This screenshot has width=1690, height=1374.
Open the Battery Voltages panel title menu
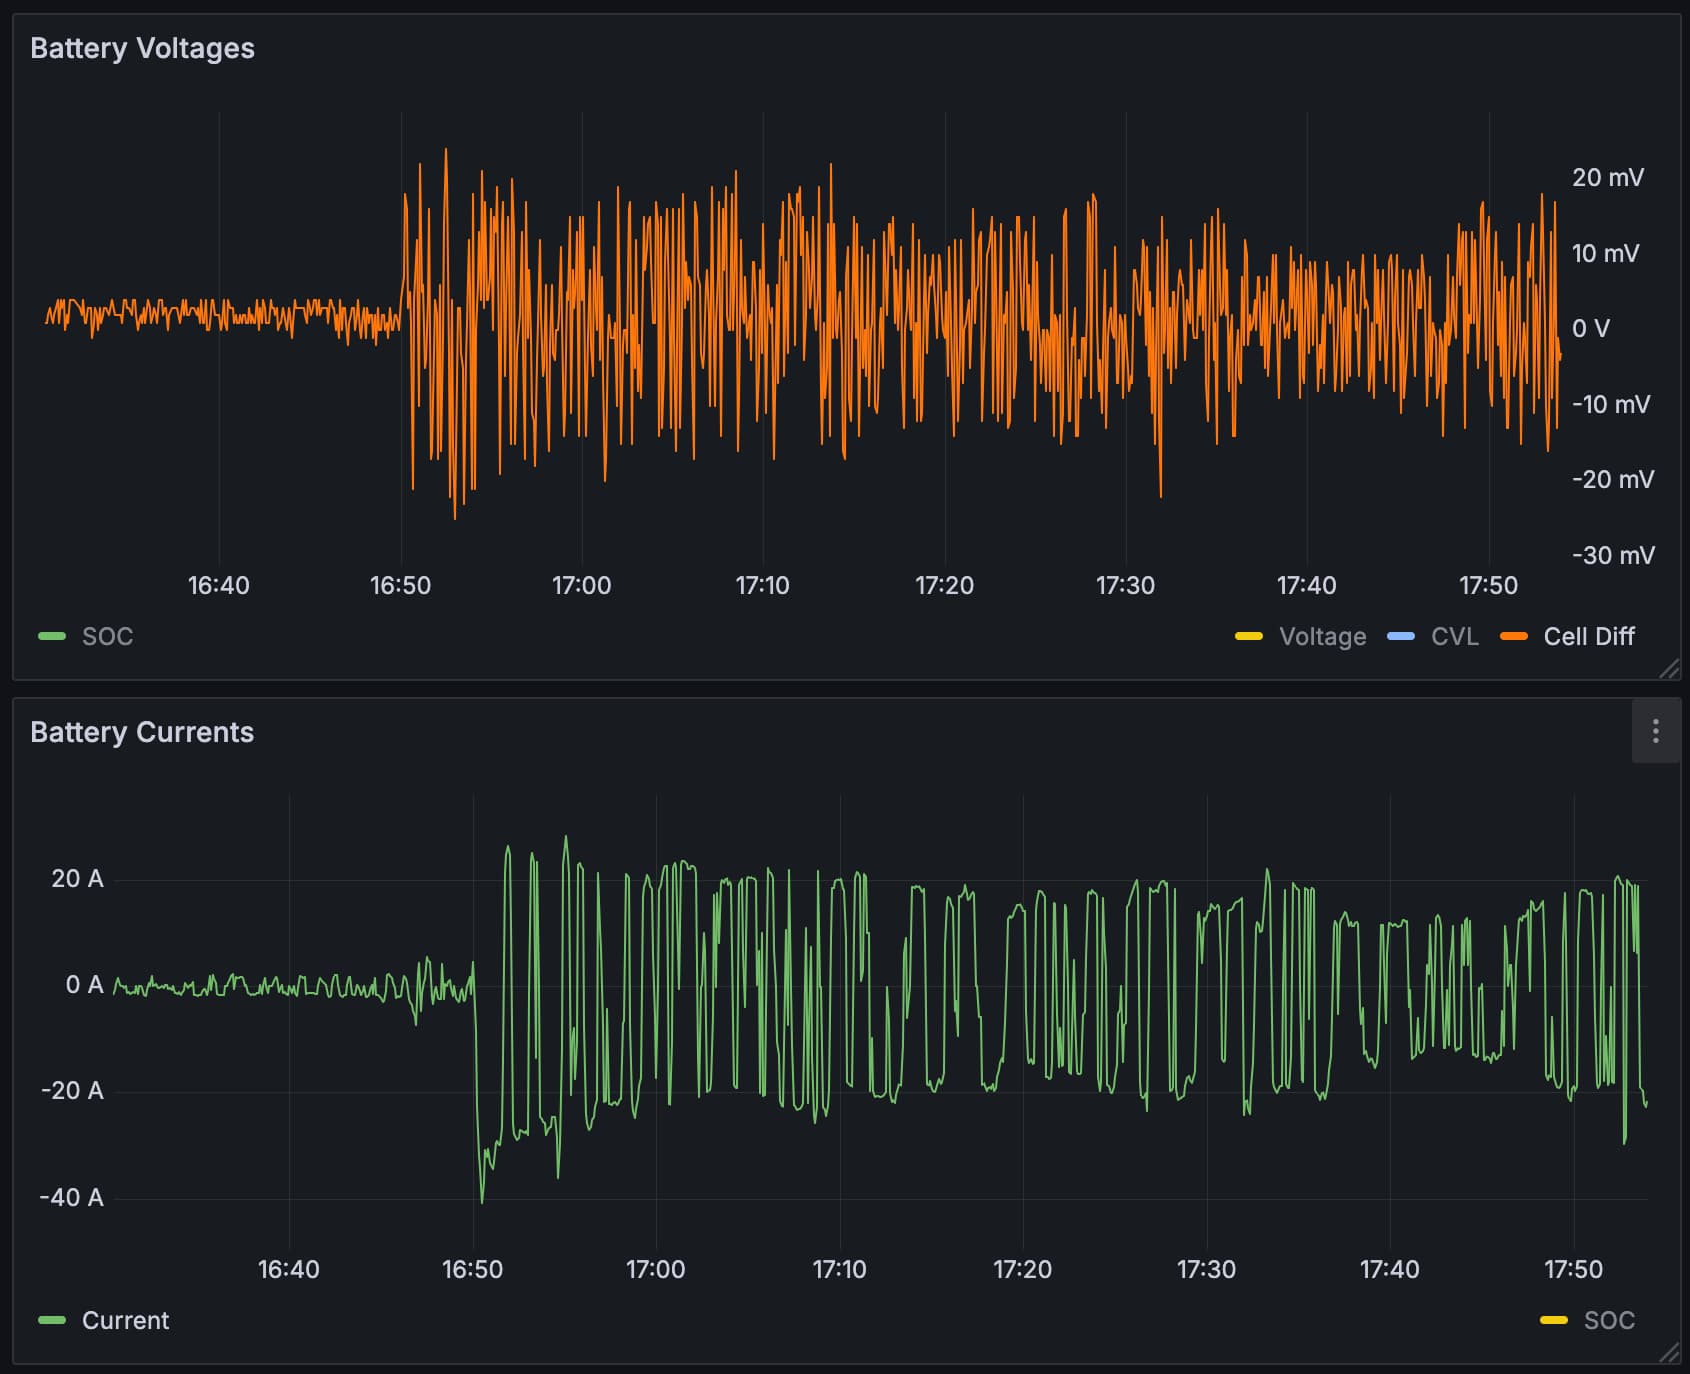(x=142, y=48)
